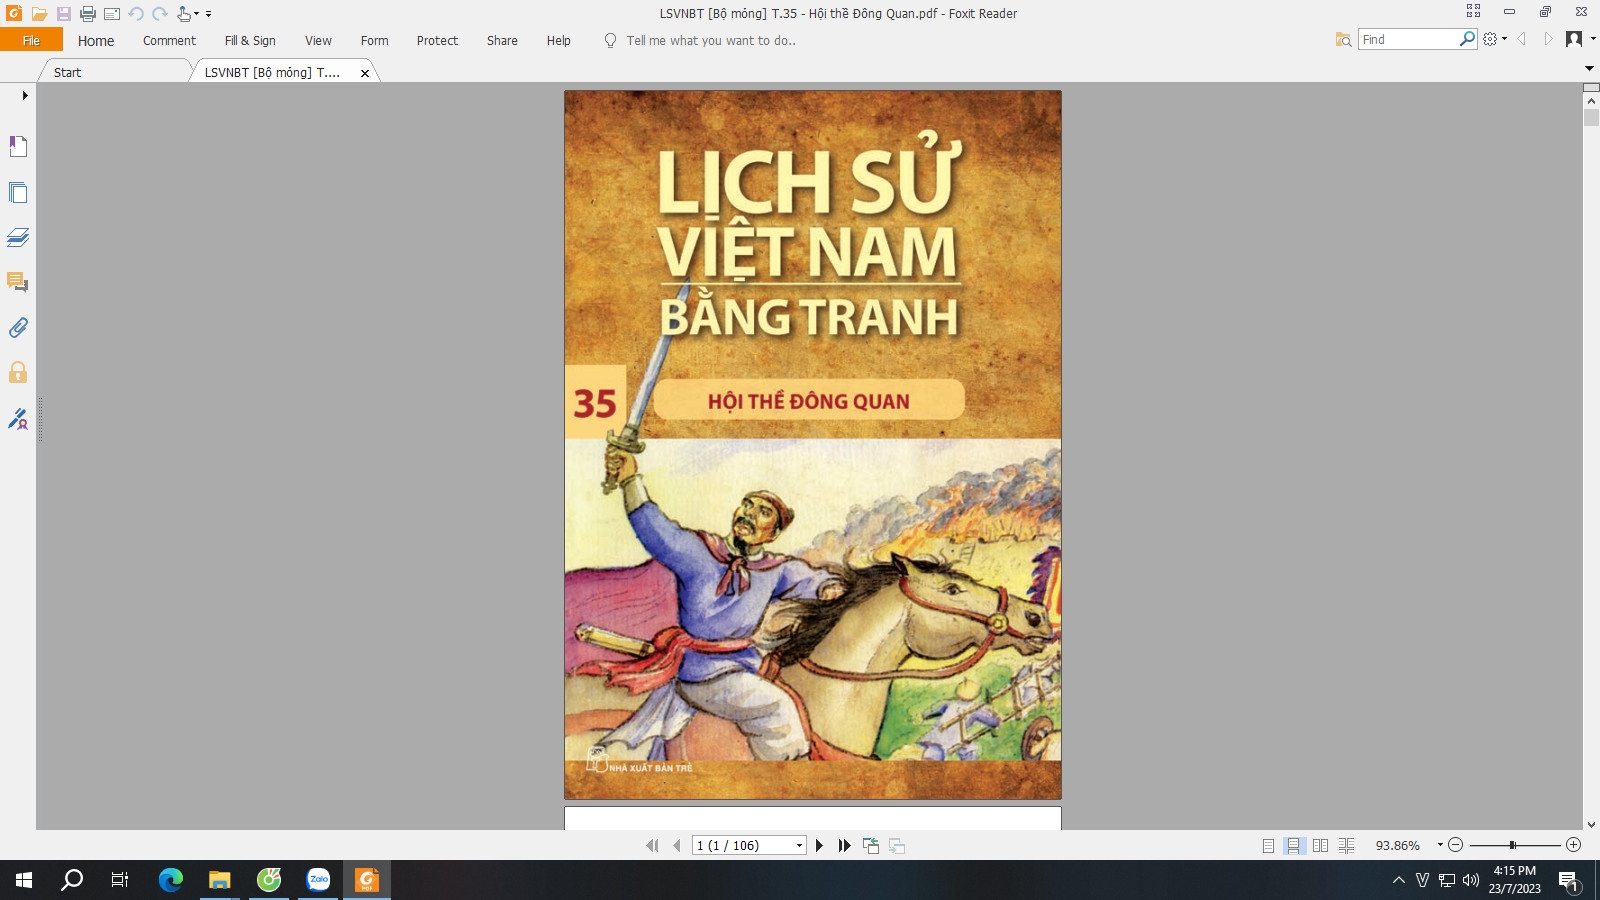Screen dimensions: 1600x900
Task: Open a file with the folder icon
Action: click(39, 14)
